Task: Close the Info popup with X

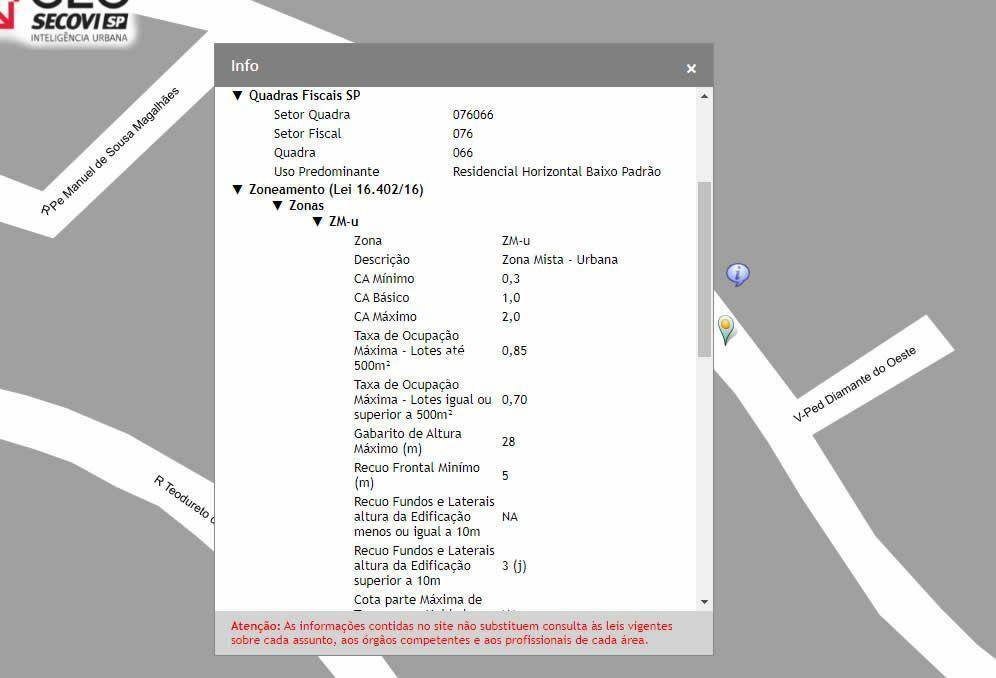Action: pyautogui.click(x=691, y=68)
